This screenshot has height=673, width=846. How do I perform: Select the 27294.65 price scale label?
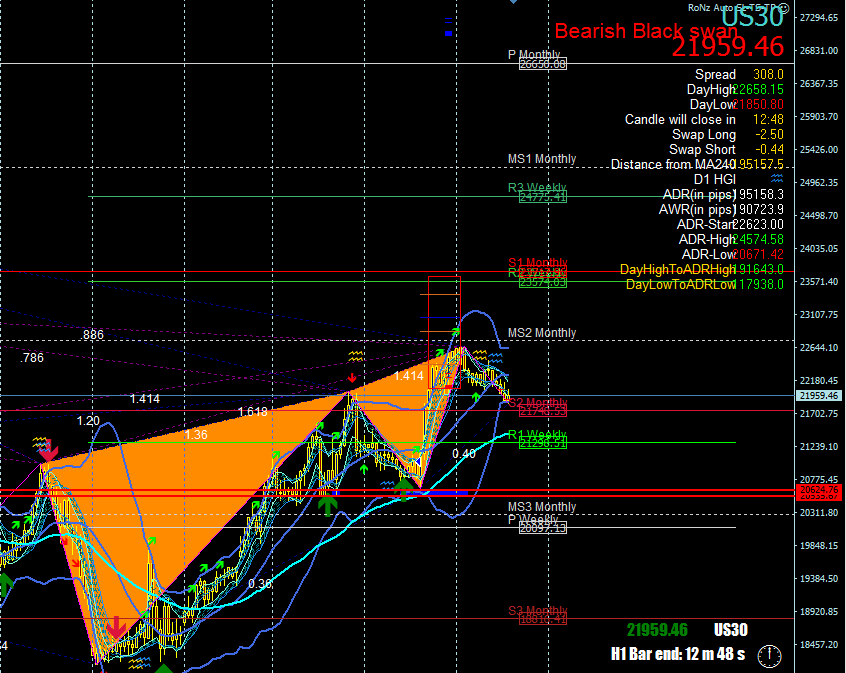tap(818, 18)
